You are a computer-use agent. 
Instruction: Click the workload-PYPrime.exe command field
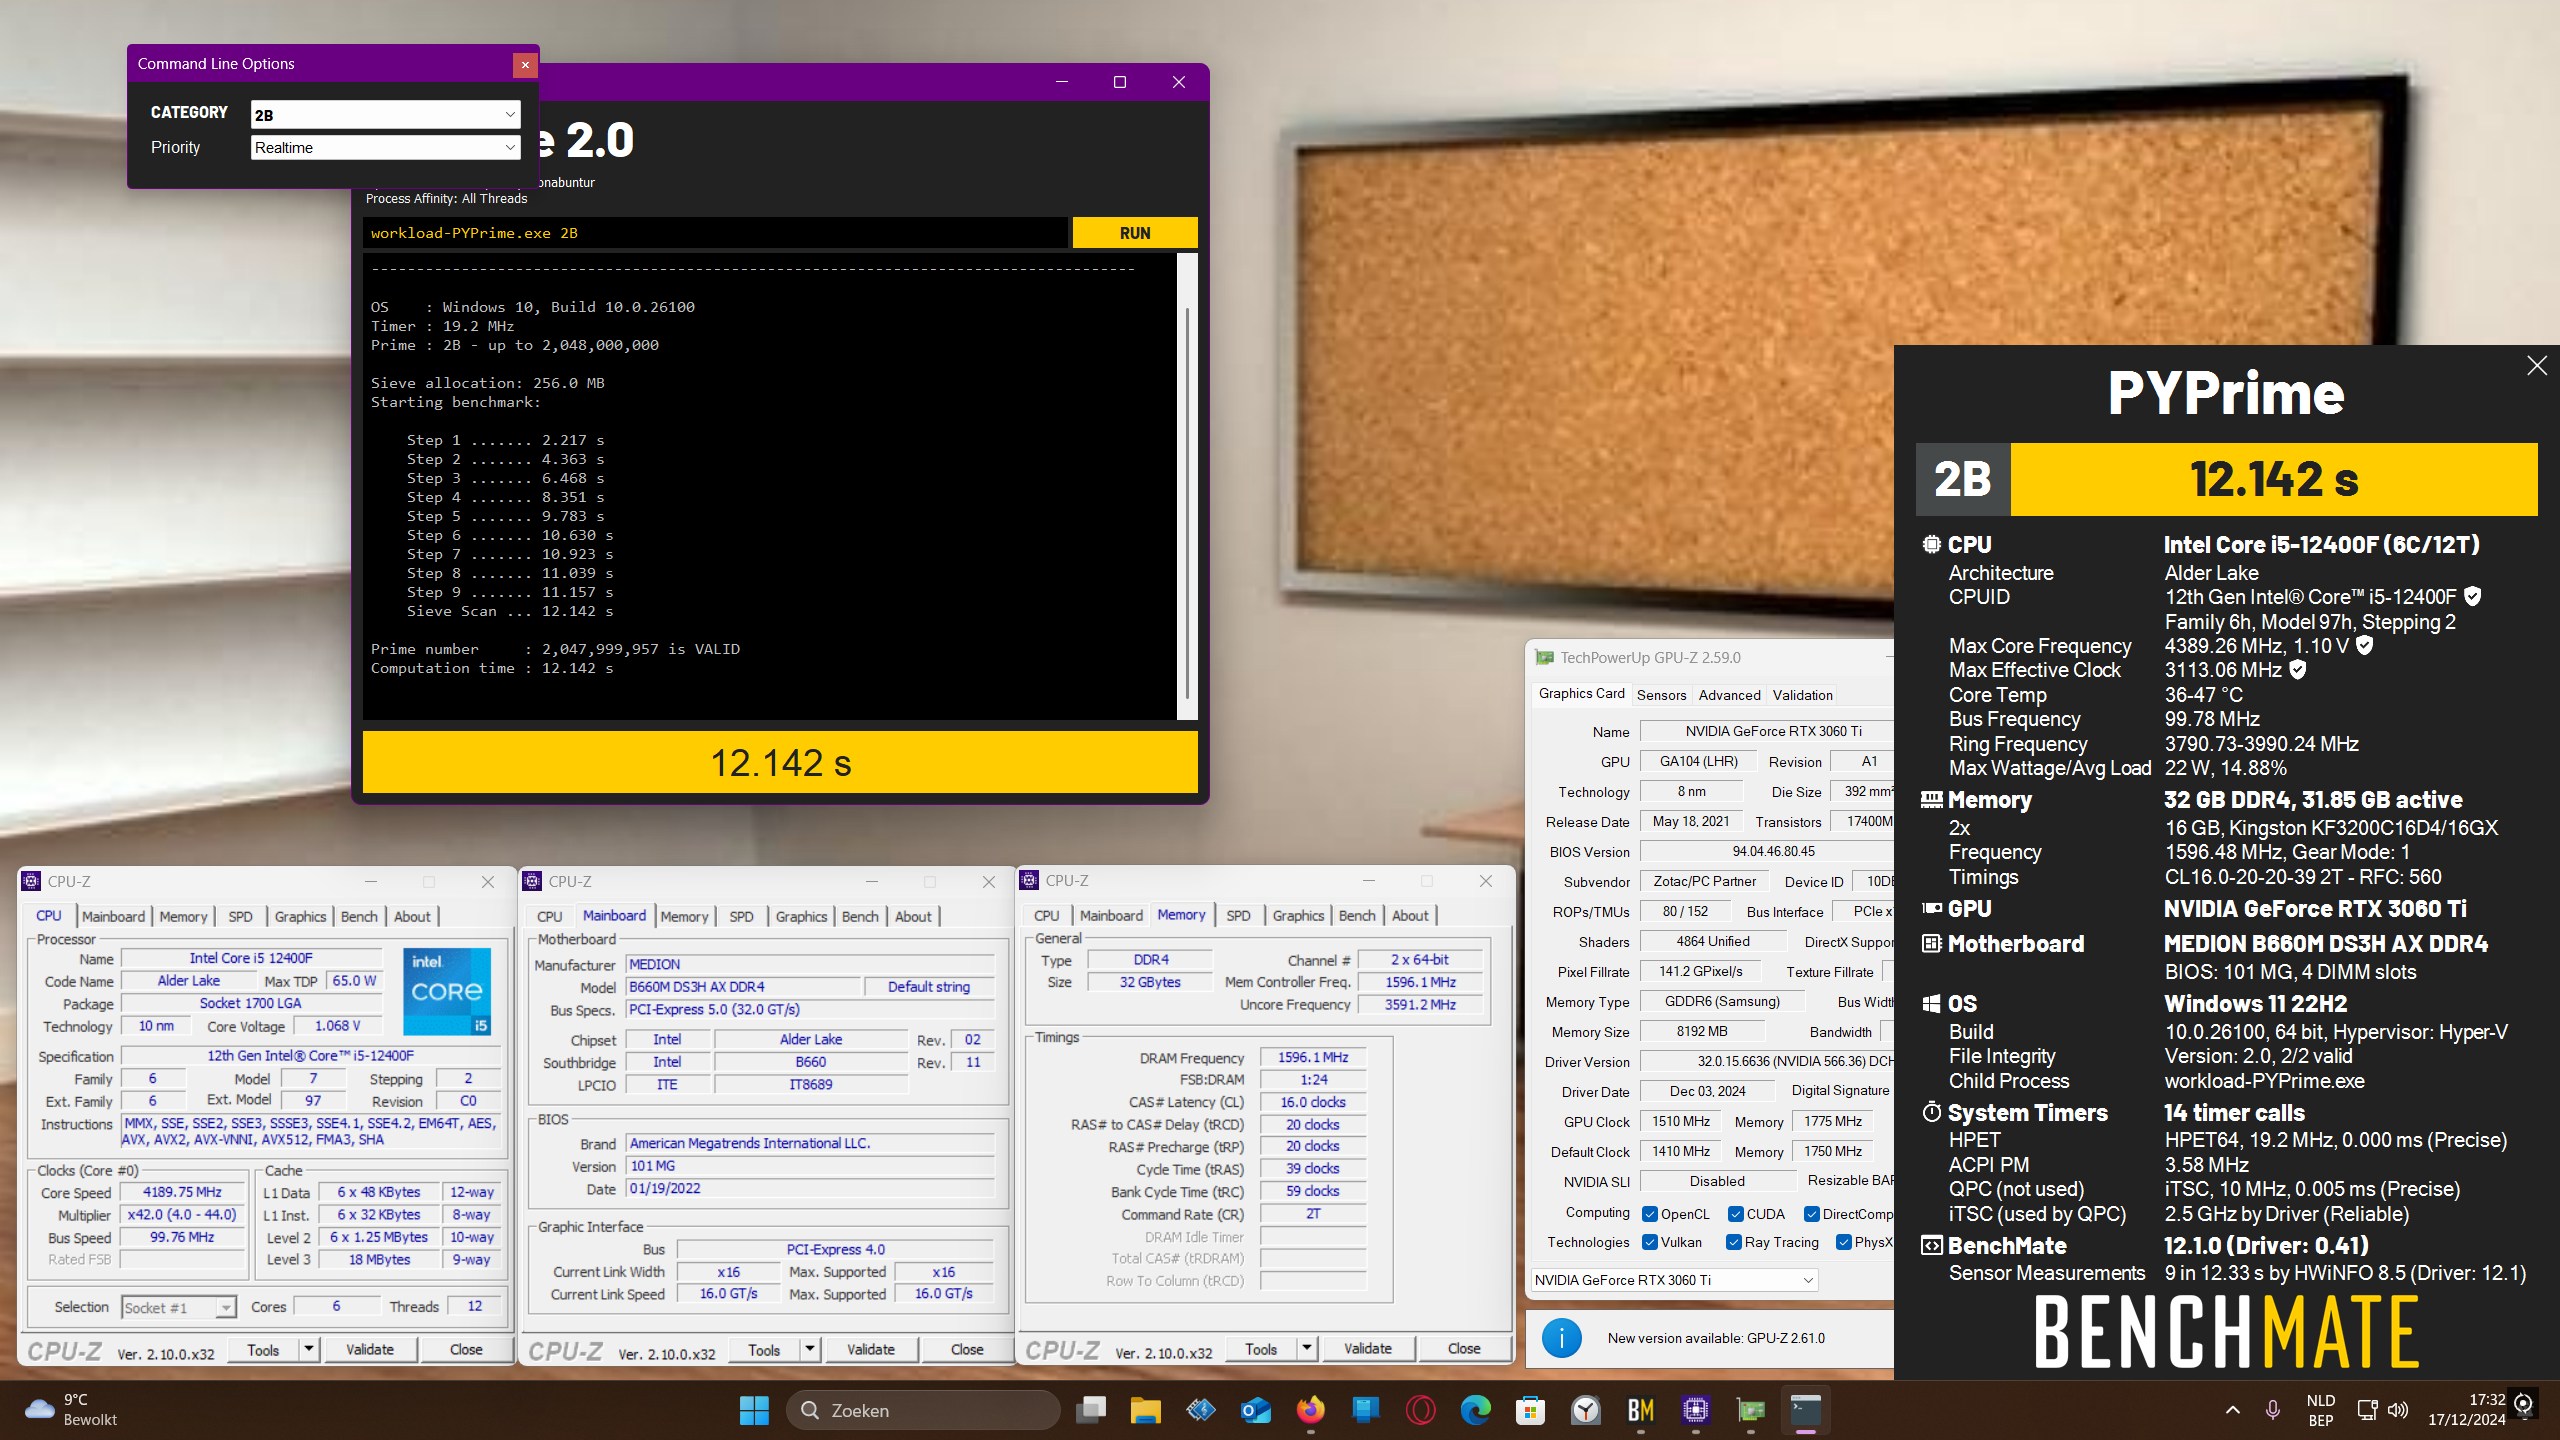(x=715, y=233)
